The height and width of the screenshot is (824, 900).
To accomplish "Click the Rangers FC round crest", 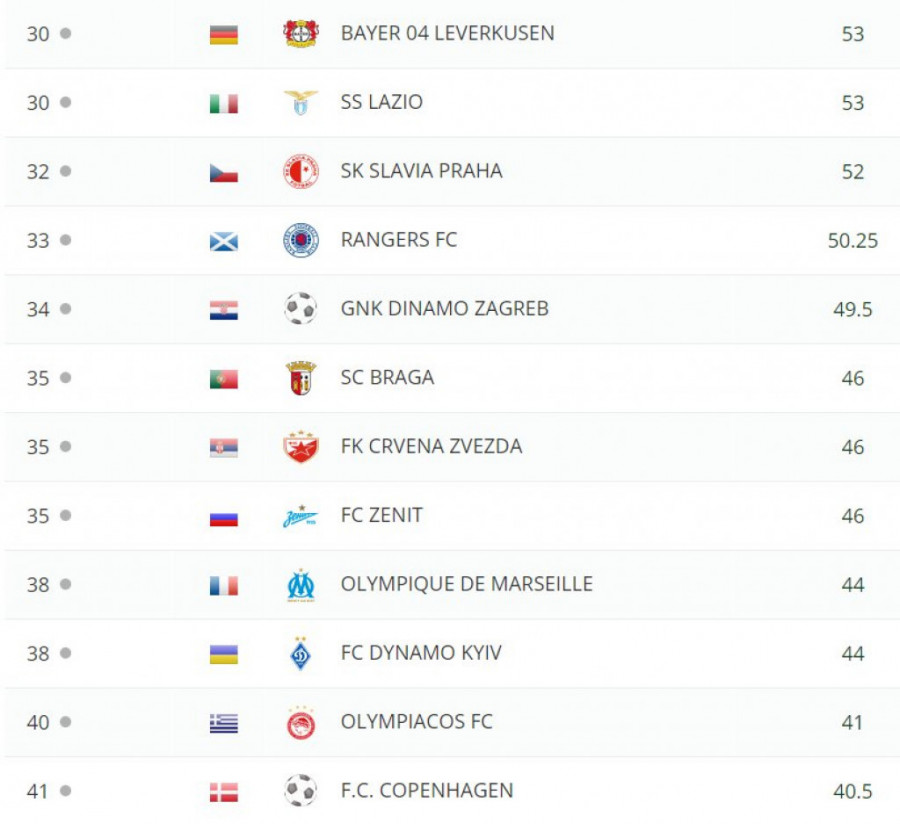I will point(300,240).
